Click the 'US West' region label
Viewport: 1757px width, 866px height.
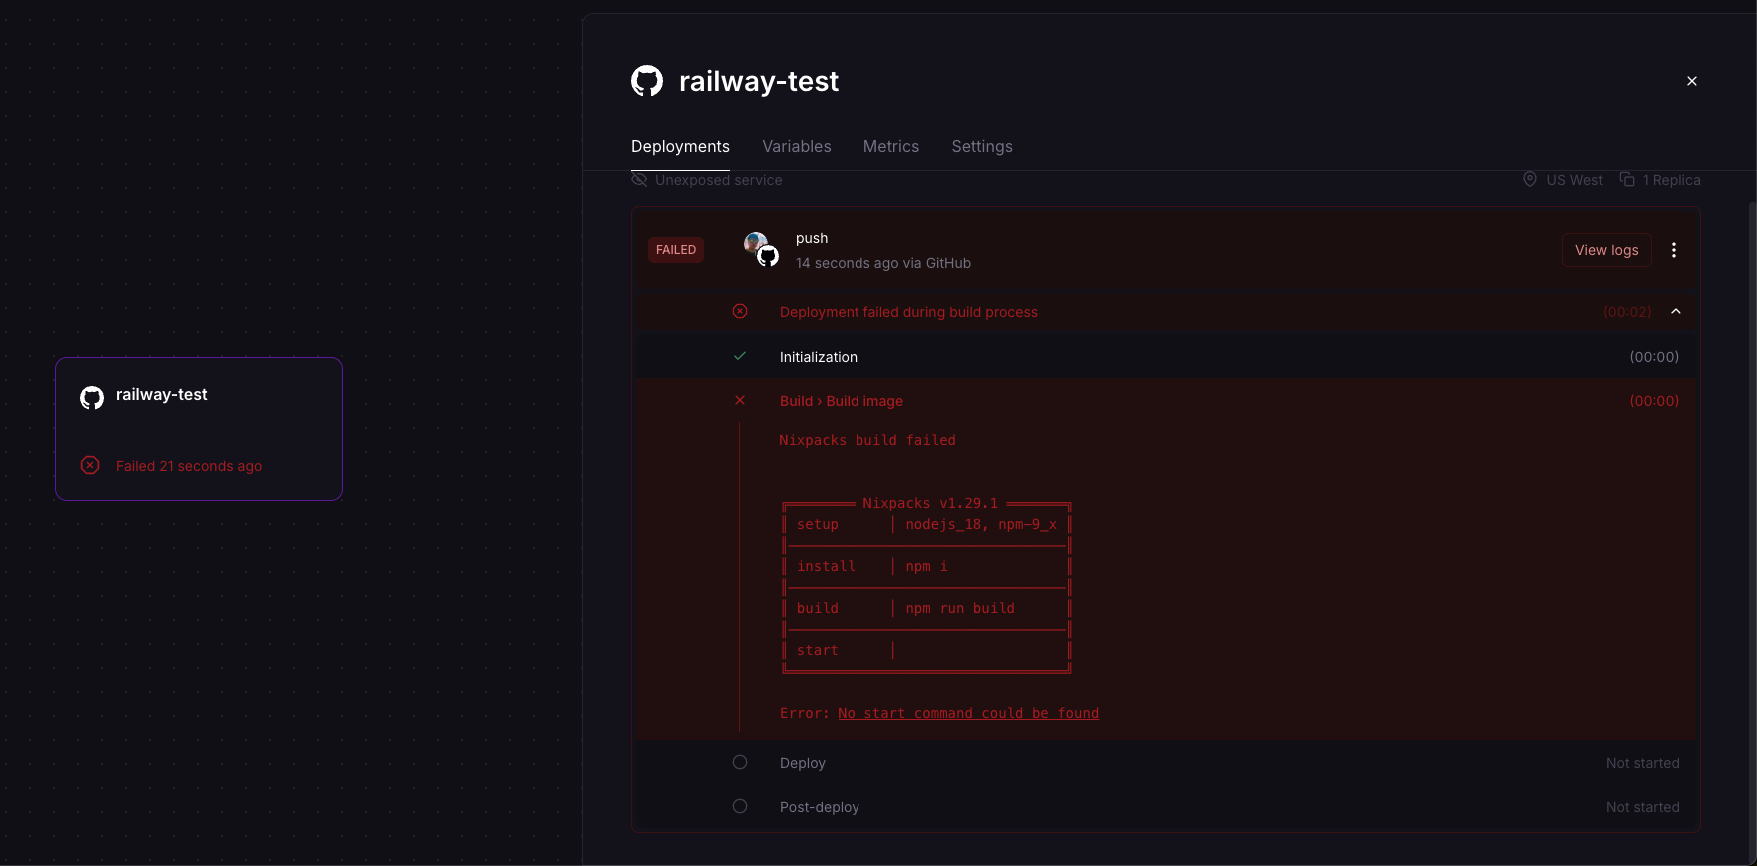point(1574,180)
